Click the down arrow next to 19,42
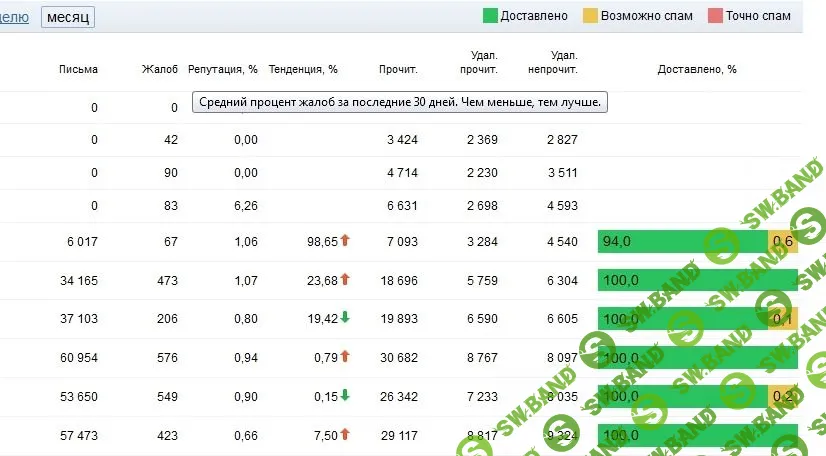Image resolution: width=826 pixels, height=456 pixels. [345, 317]
